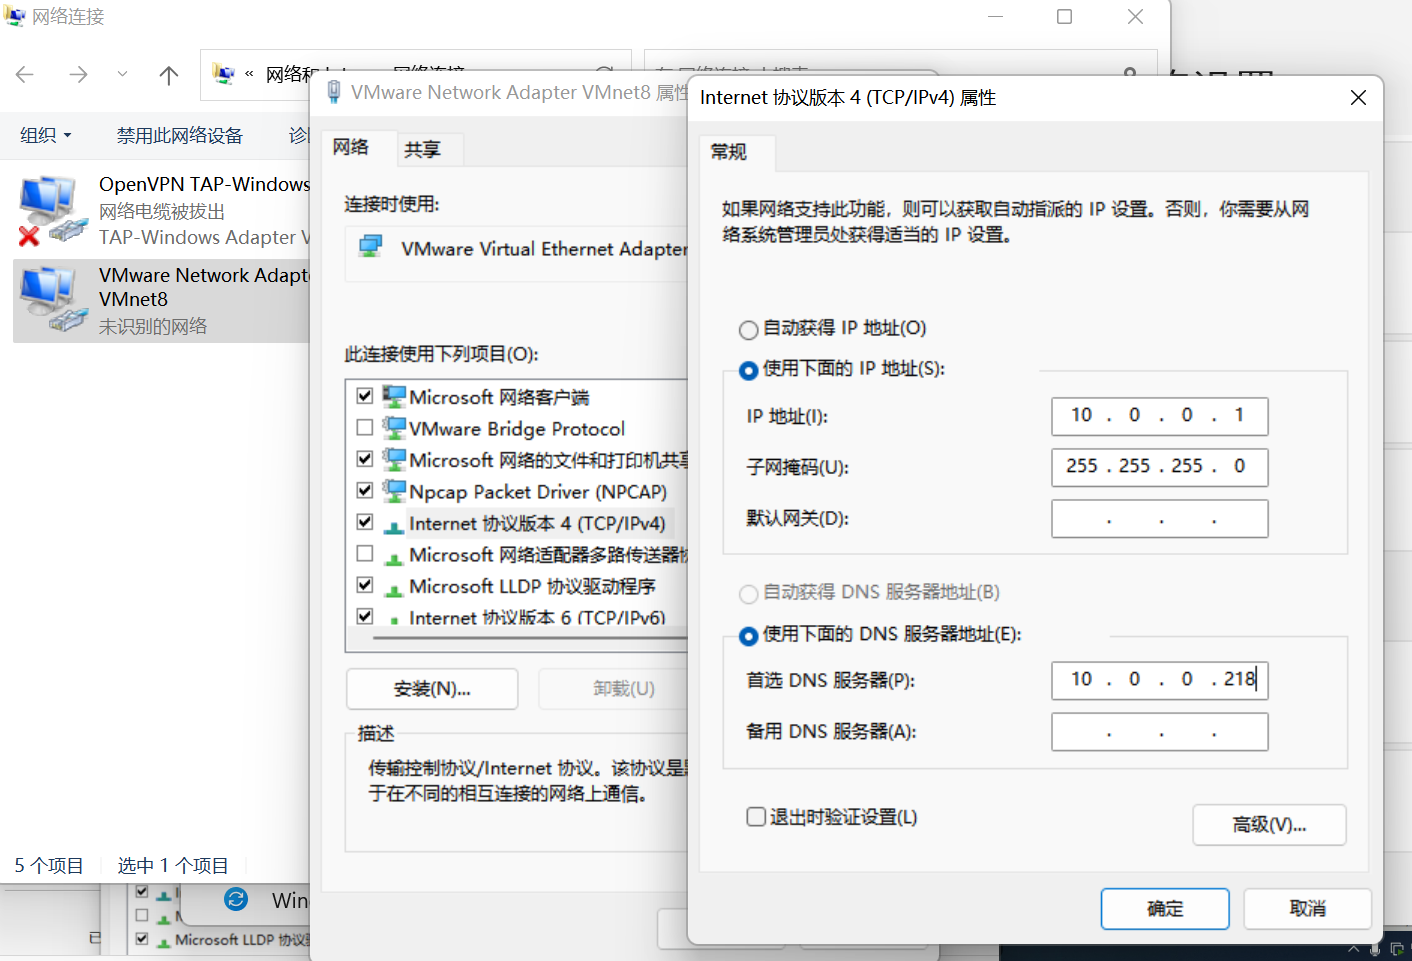This screenshot has height=961, width=1412.
Task: Toggle Npcap Packet Driver (NPCAP) checkbox
Action: pos(365,491)
